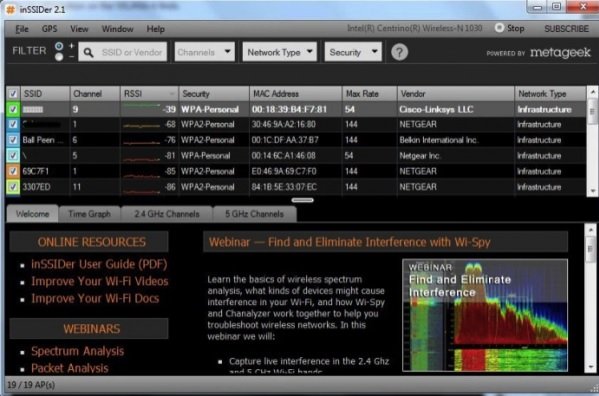The width and height of the screenshot is (599, 396).
Task: Click the SUBSCRIBE button
Action: (x=567, y=29)
